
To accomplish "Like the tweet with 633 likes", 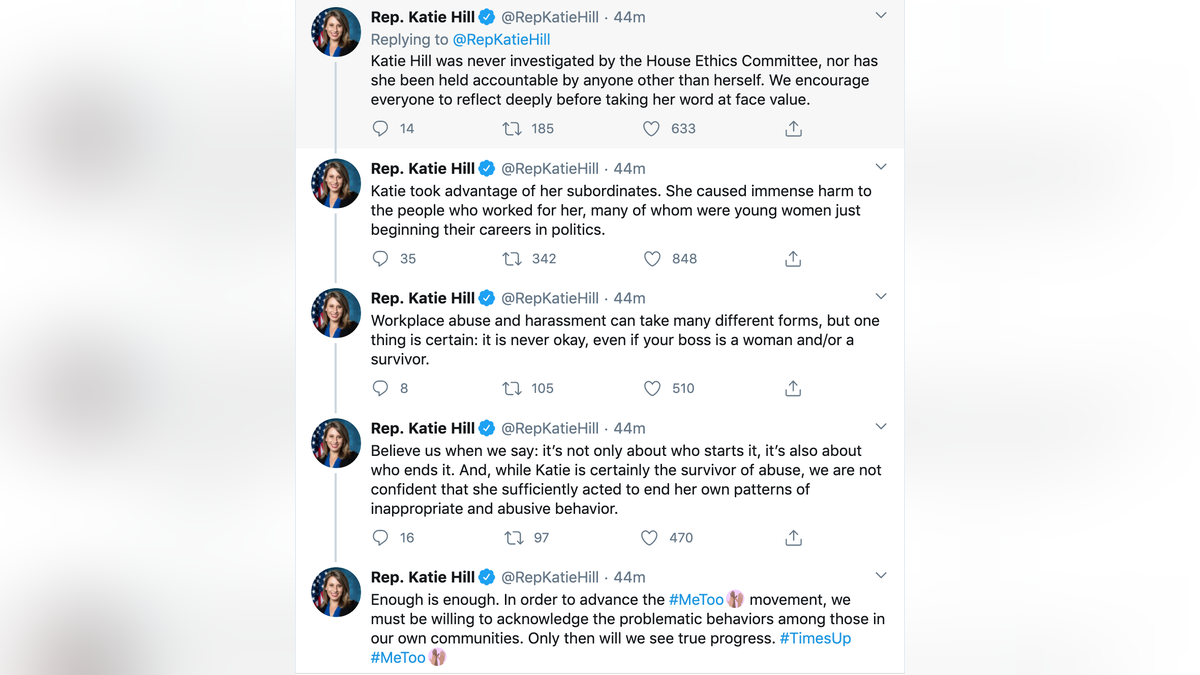I will point(651,129).
